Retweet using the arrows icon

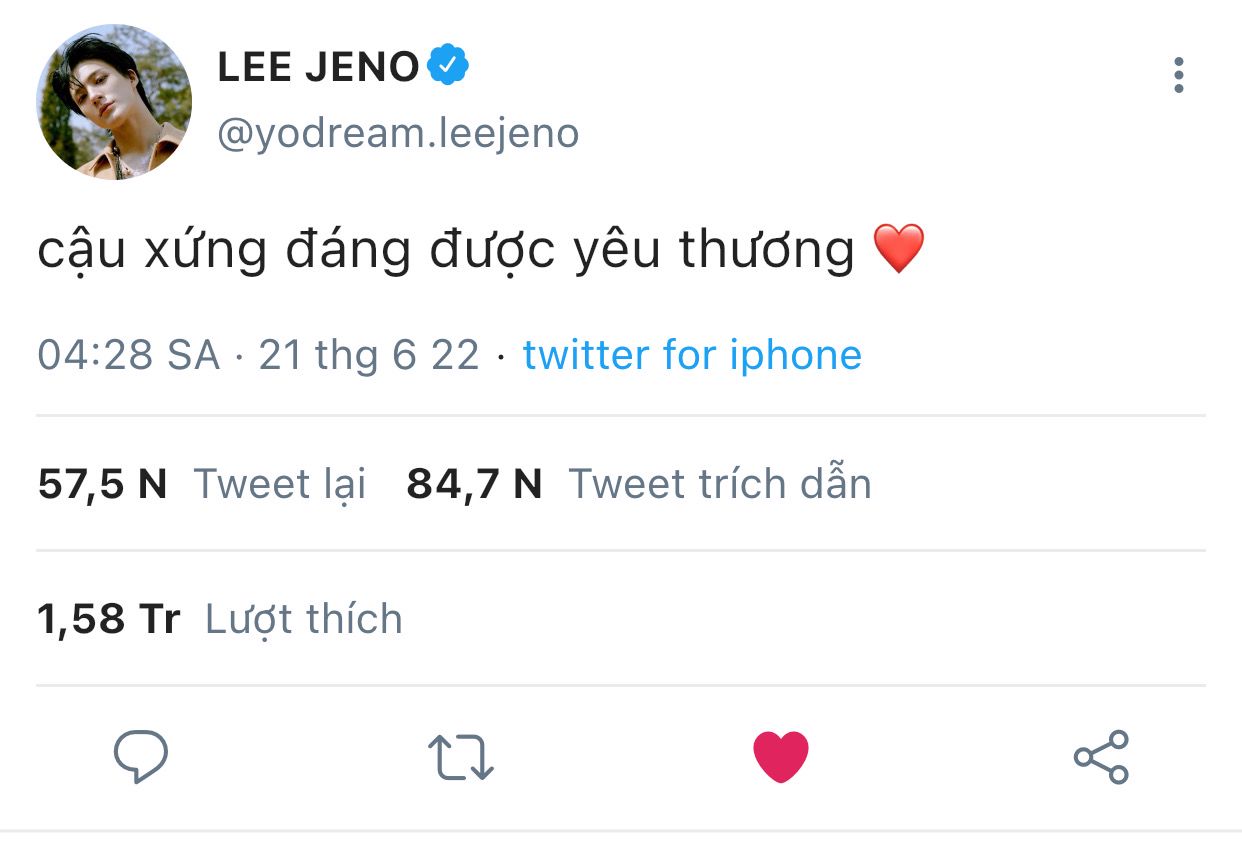point(460,757)
